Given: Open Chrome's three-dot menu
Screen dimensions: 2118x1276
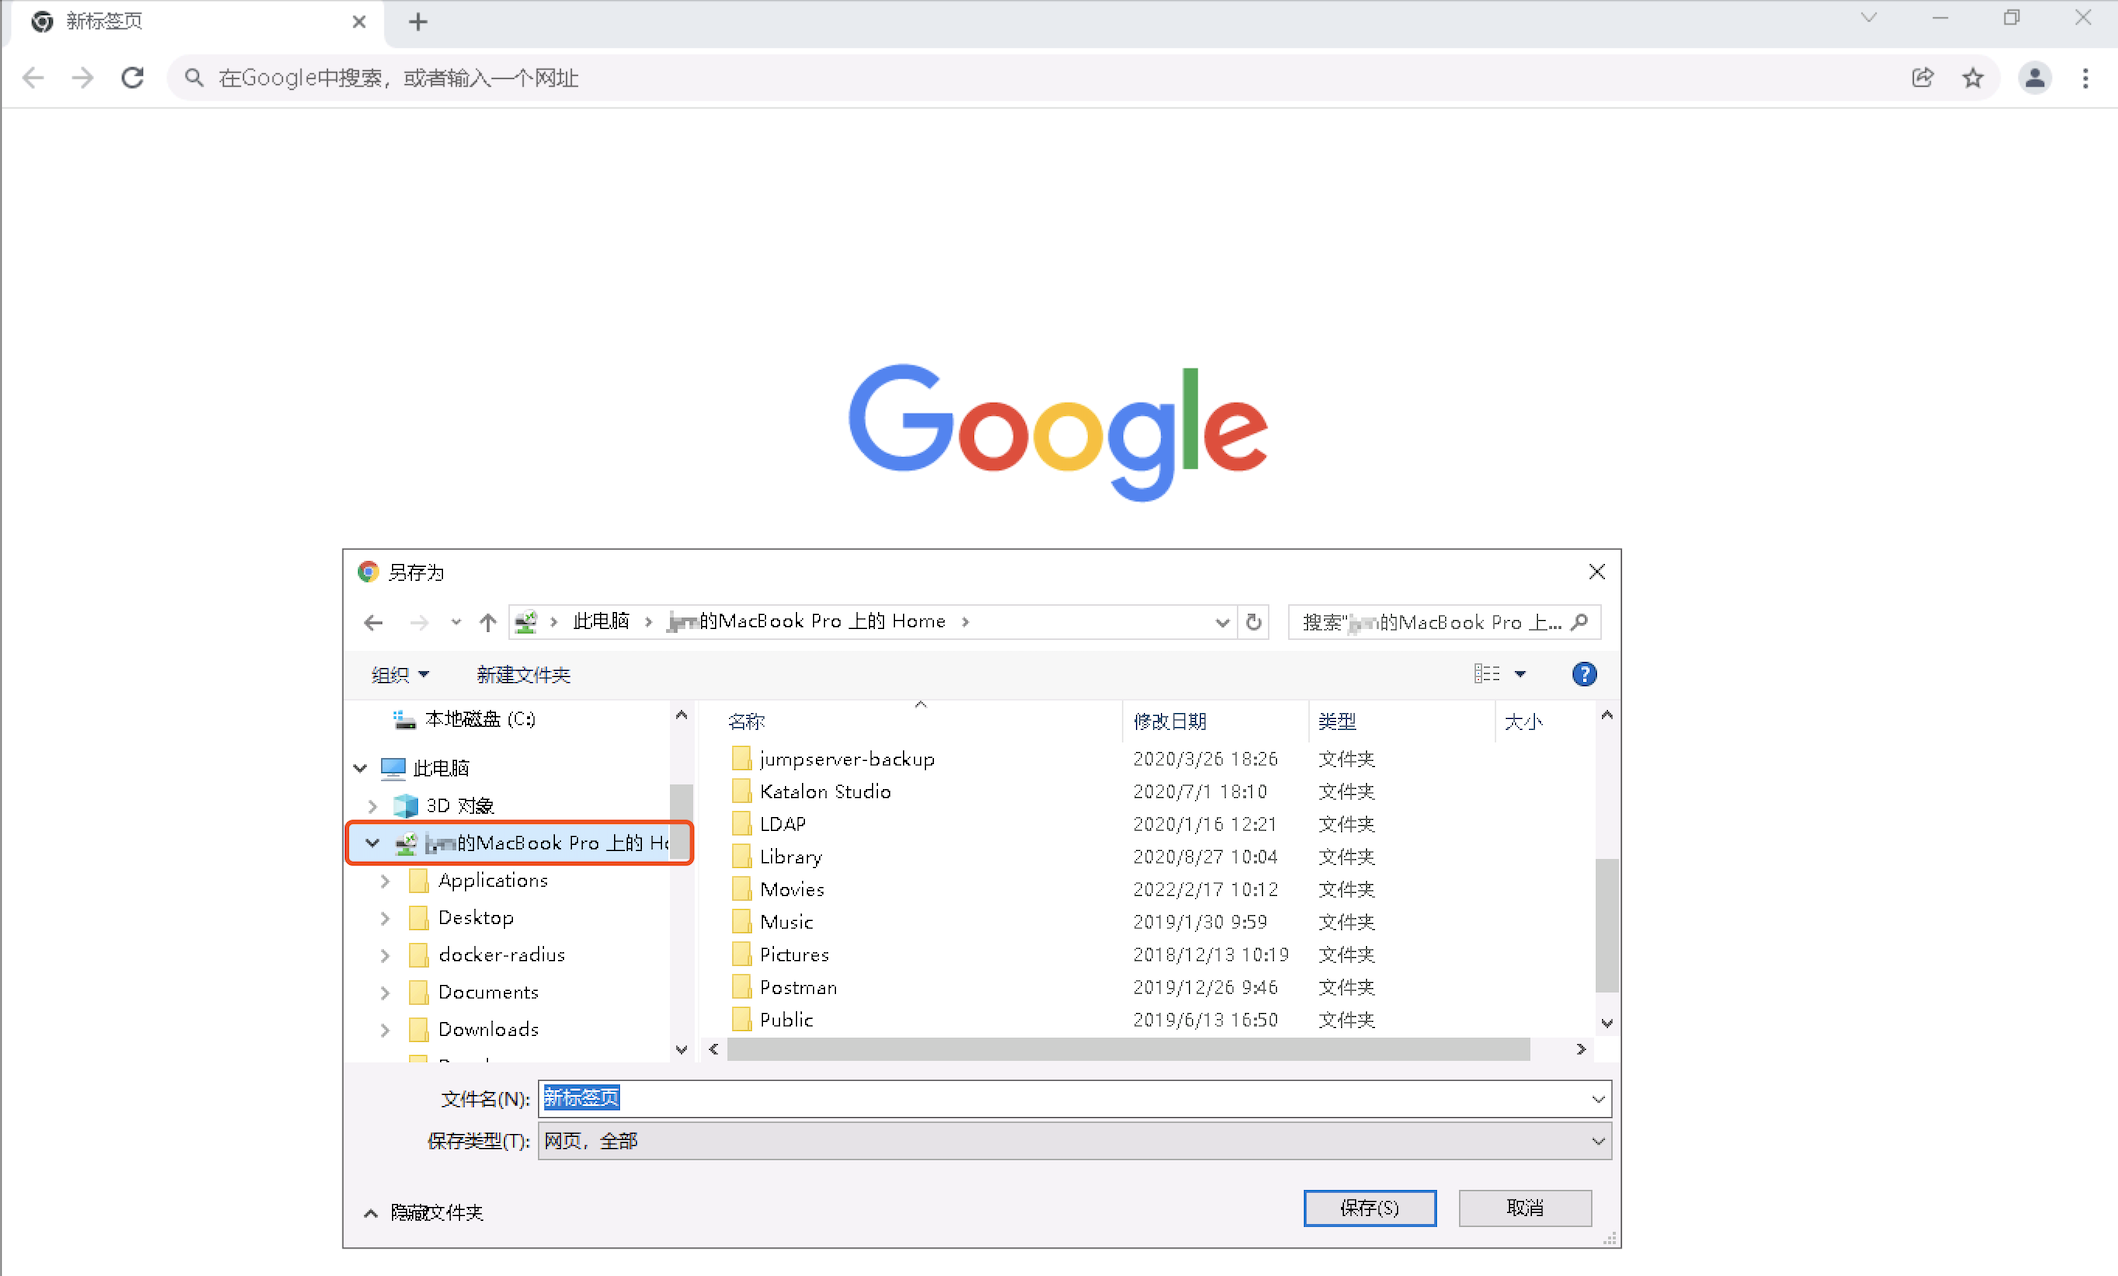Looking at the screenshot, I should tap(2085, 78).
